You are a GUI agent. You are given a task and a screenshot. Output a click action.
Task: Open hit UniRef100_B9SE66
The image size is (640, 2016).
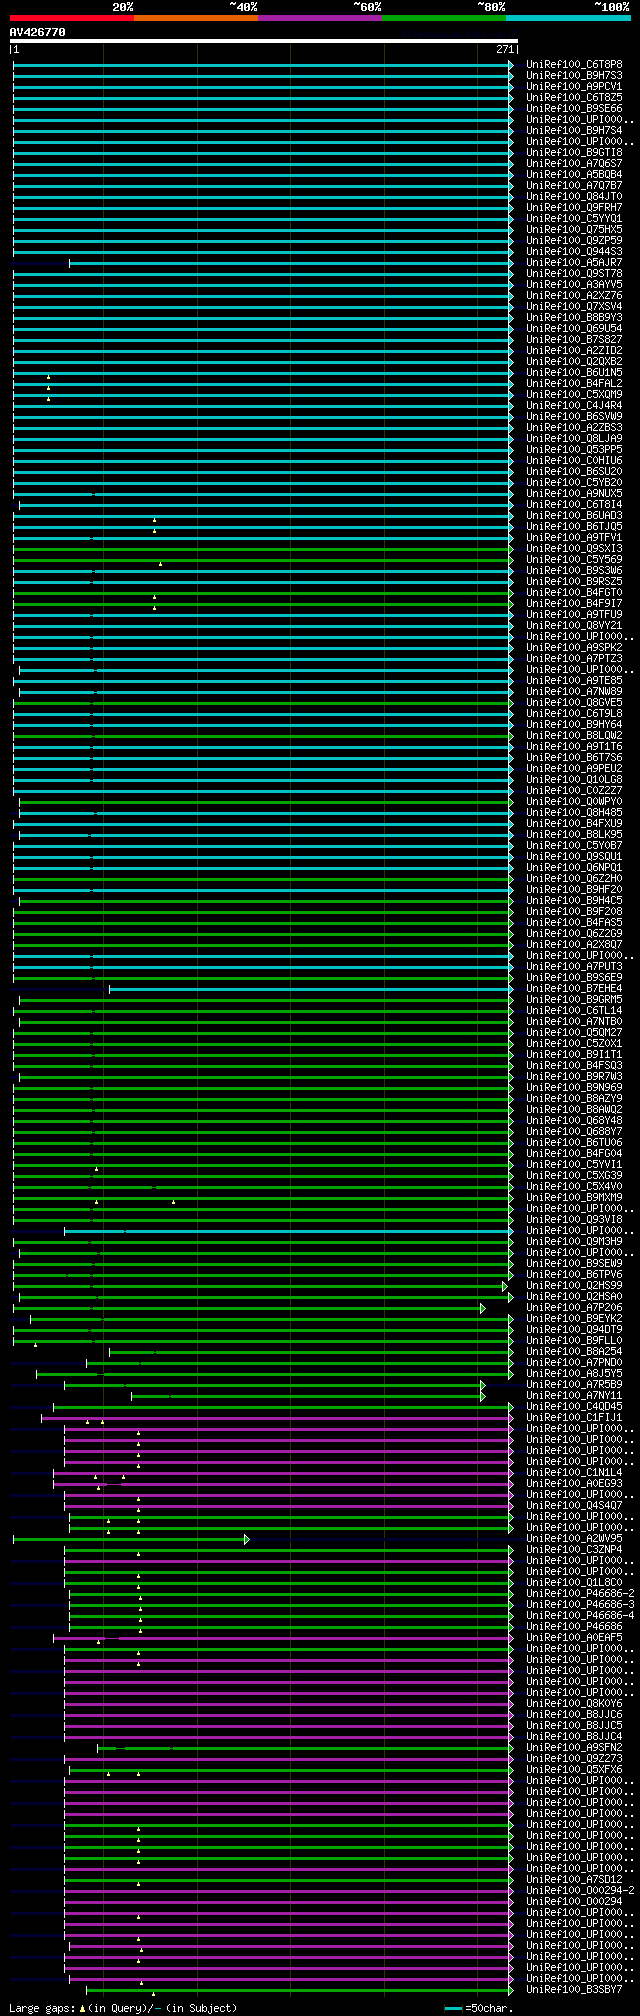pos(574,108)
